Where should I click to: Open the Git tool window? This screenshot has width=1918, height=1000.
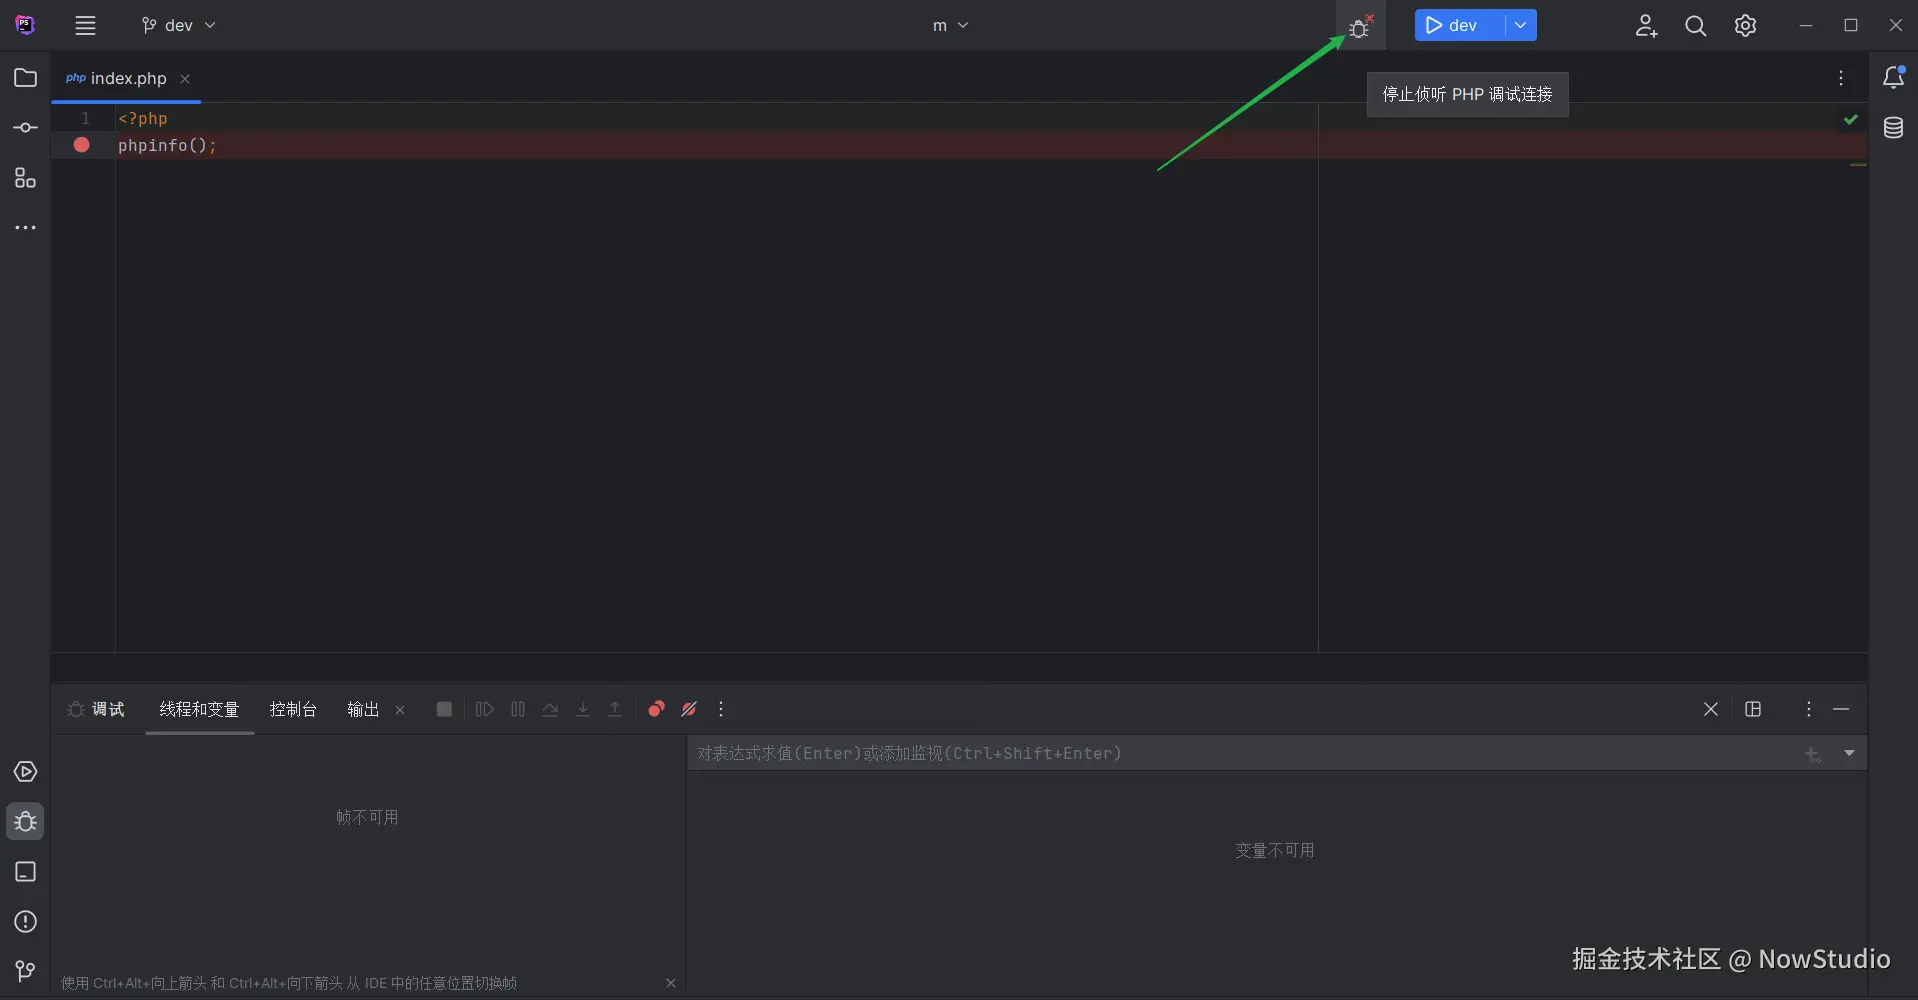click(x=26, y=971)
